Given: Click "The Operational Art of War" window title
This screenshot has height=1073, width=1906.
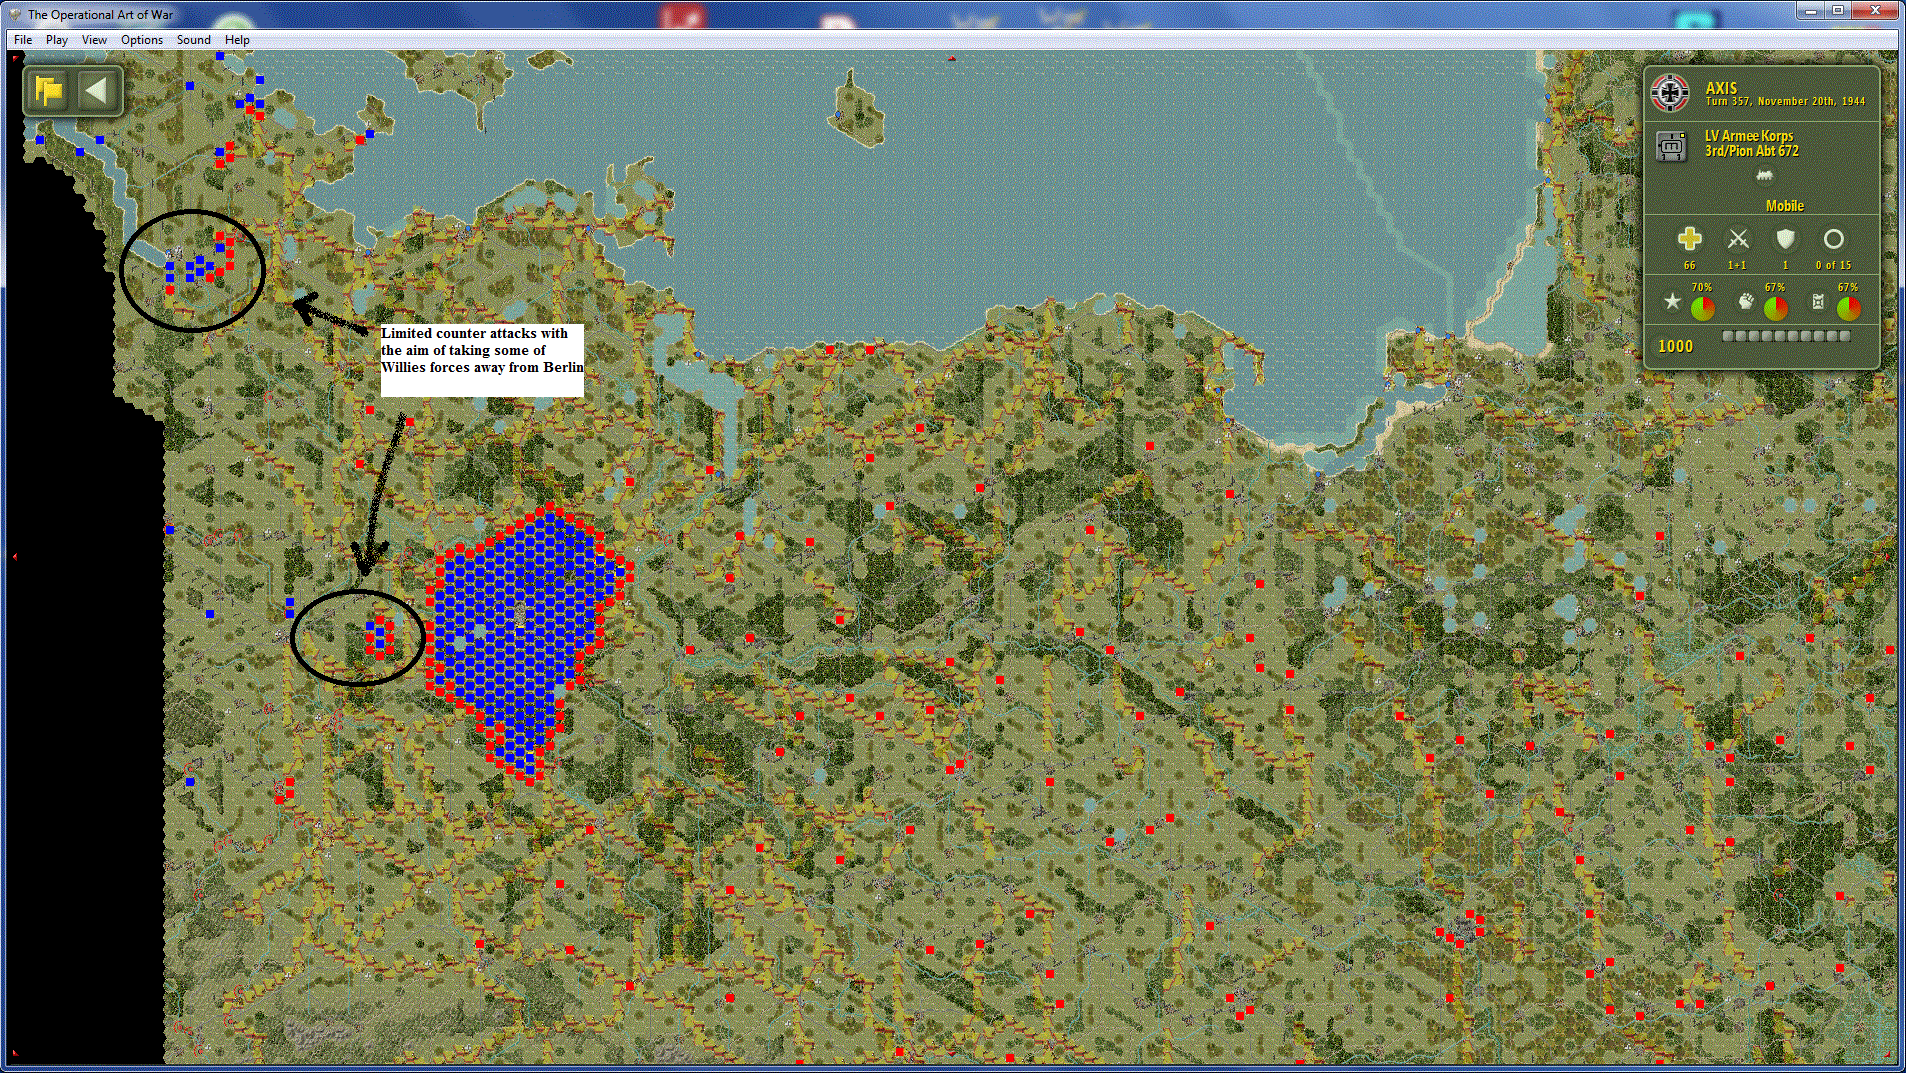Looking at the screenshot, I should (x=101, y=15).
